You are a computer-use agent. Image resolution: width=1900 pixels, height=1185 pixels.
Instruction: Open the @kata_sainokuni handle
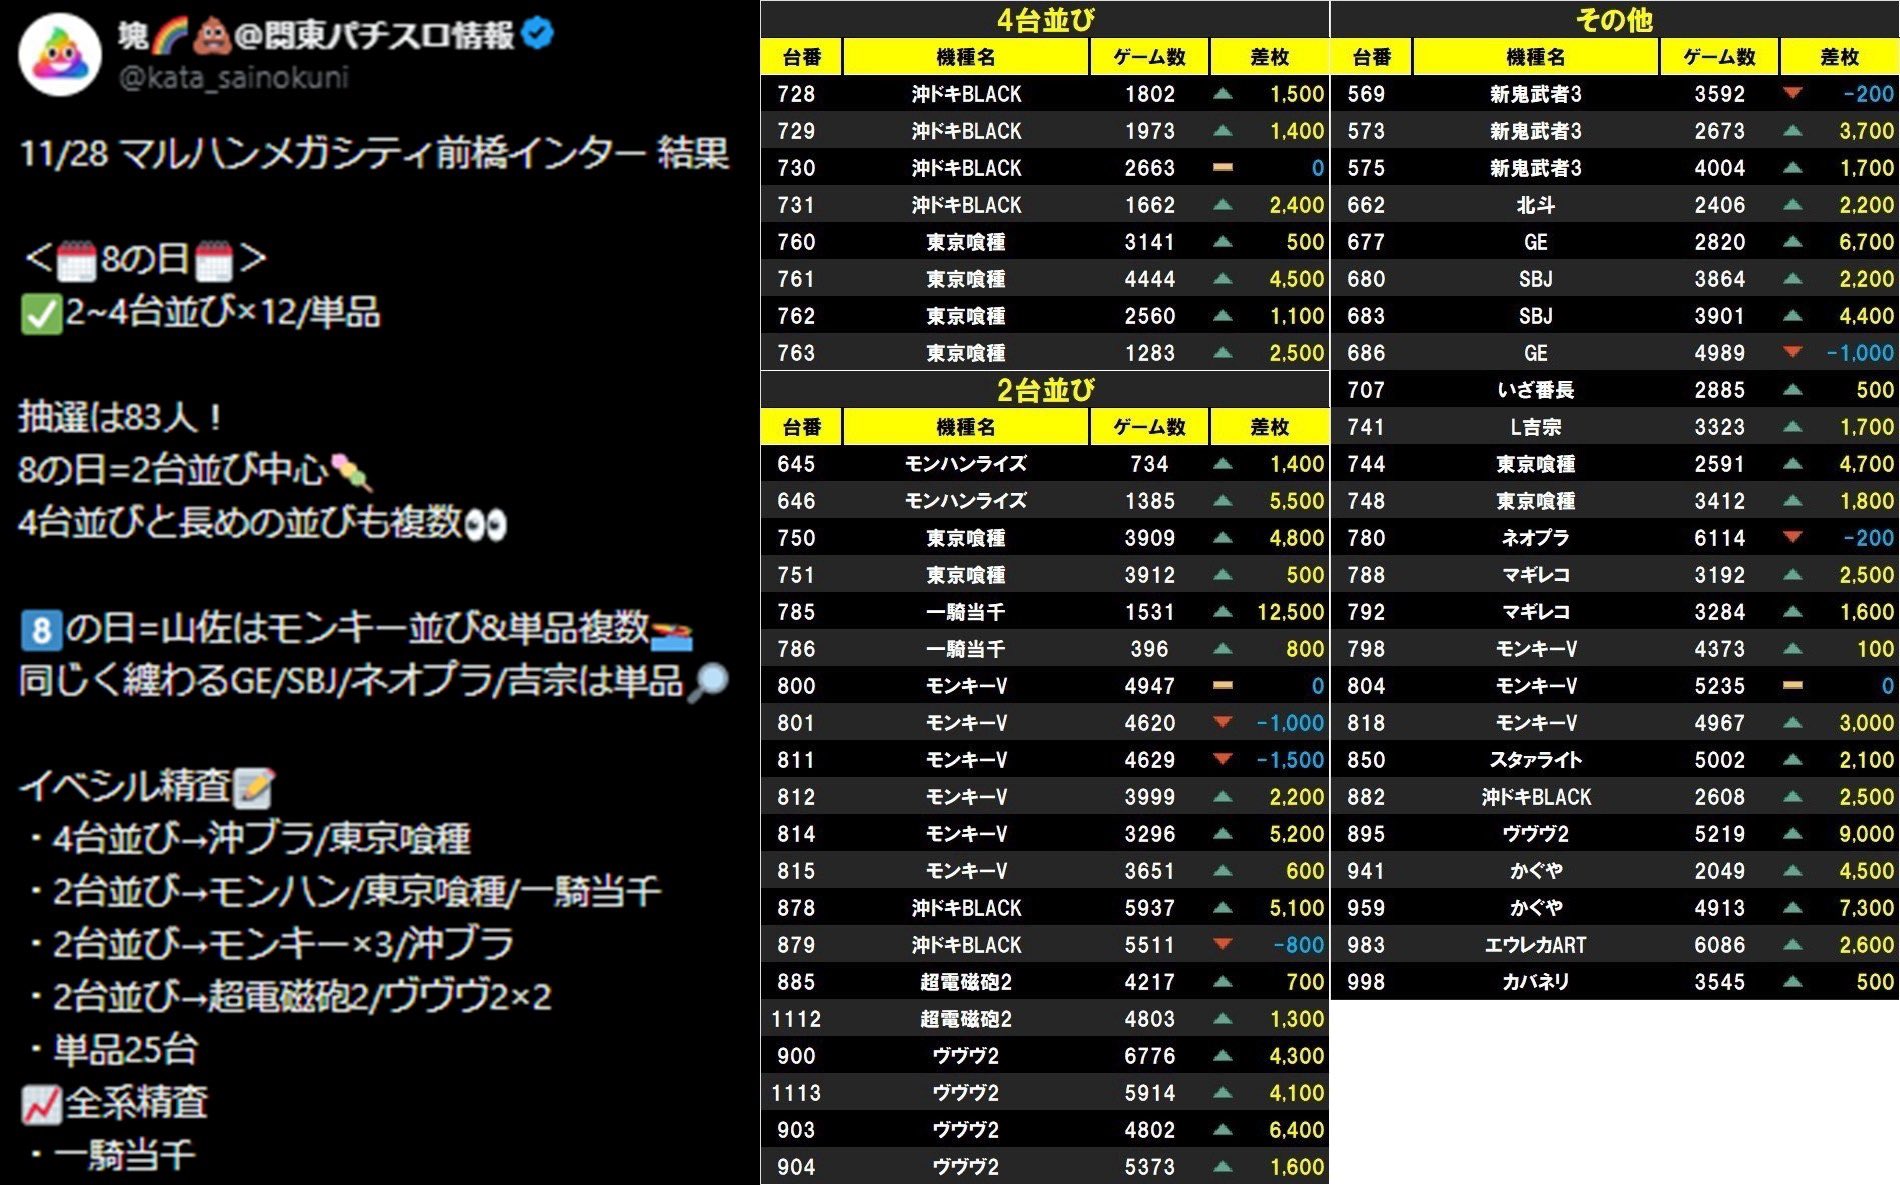pos(233,77)
